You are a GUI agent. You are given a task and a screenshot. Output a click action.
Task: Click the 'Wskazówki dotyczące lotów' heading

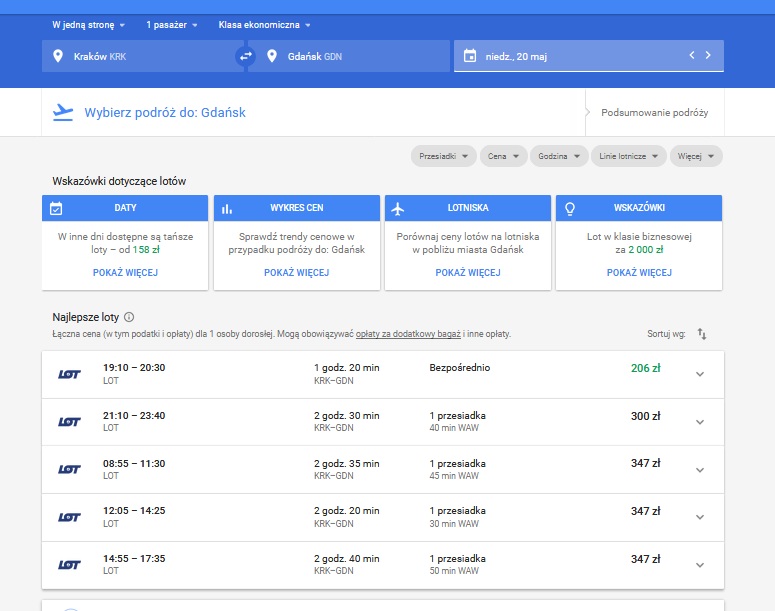pos(119,181)
